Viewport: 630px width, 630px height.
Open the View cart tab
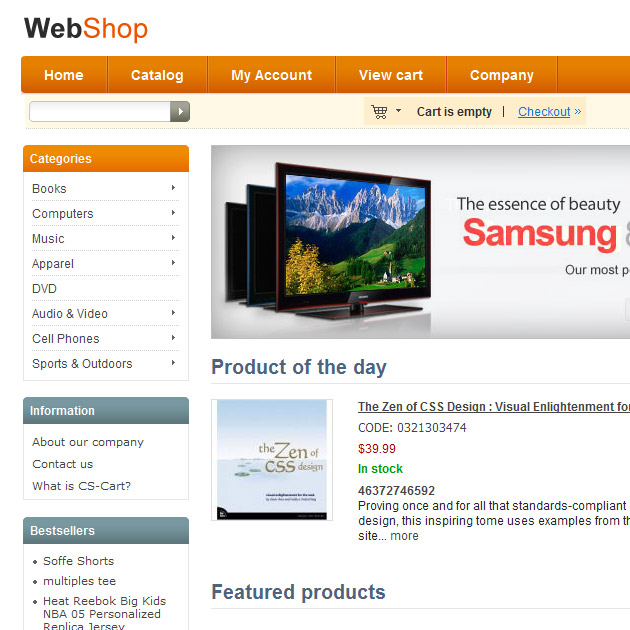tap(391, 75)
